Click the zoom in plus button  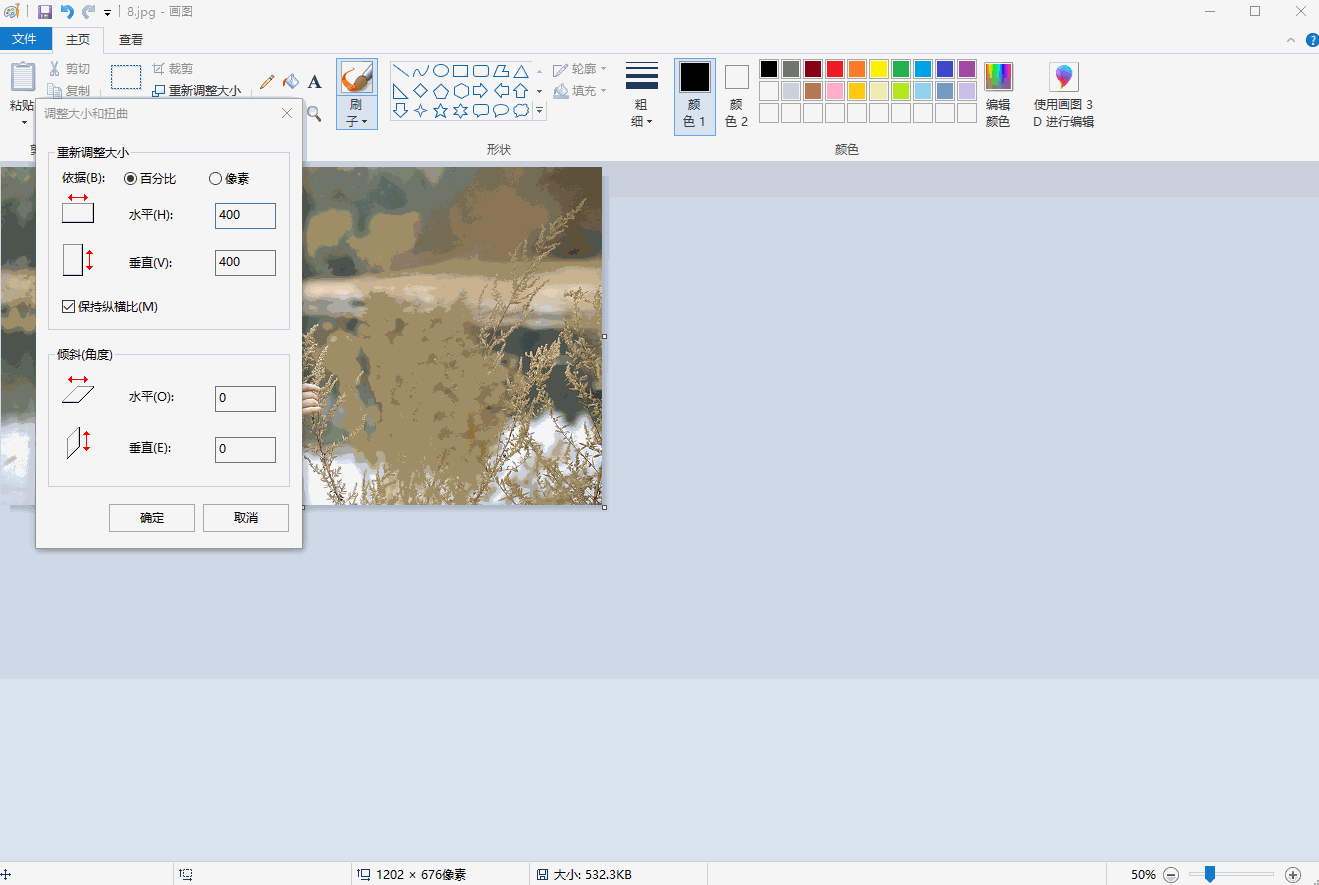1292,874
